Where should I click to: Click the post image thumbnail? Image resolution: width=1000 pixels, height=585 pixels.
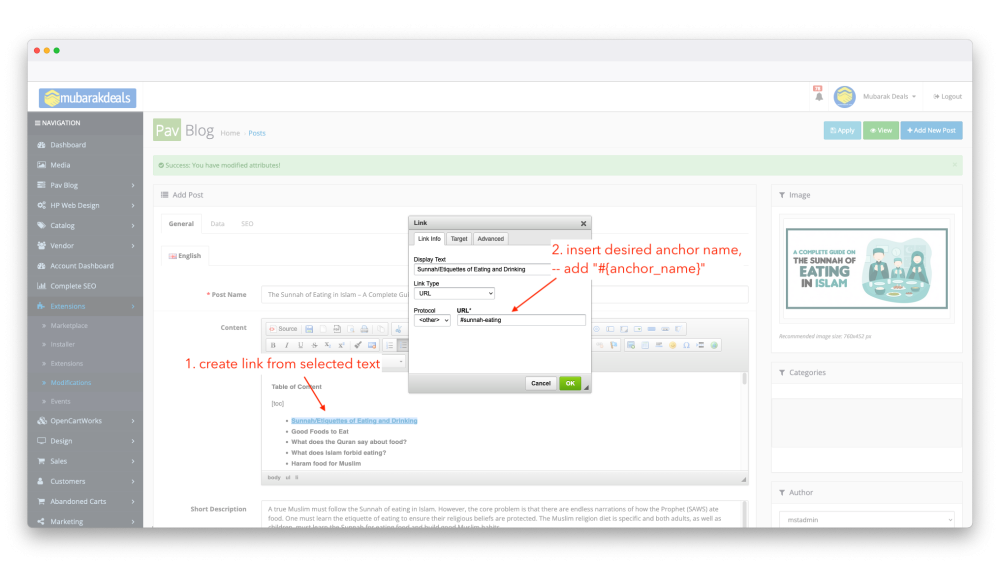(x=866, y=268)
